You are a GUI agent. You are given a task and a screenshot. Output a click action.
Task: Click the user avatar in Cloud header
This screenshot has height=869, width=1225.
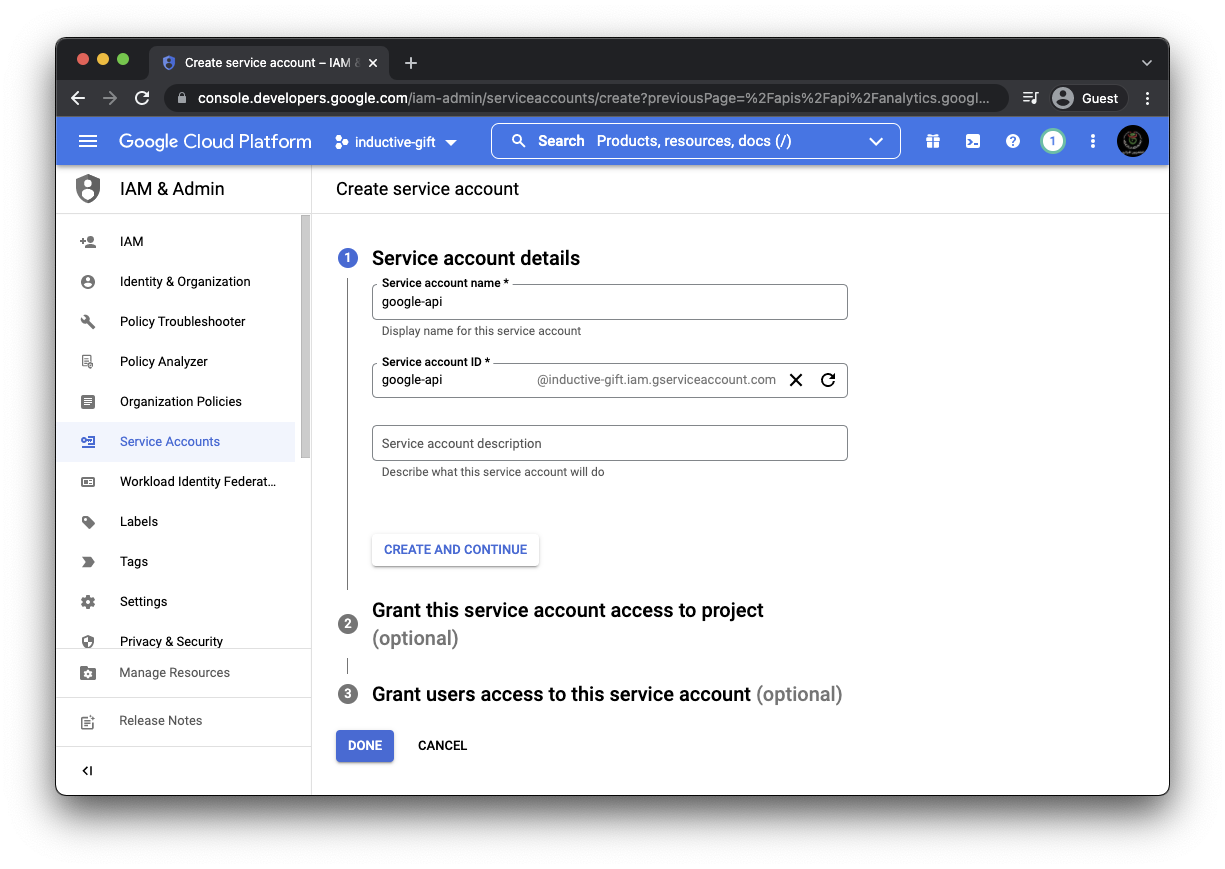(x=1133, y=141)
